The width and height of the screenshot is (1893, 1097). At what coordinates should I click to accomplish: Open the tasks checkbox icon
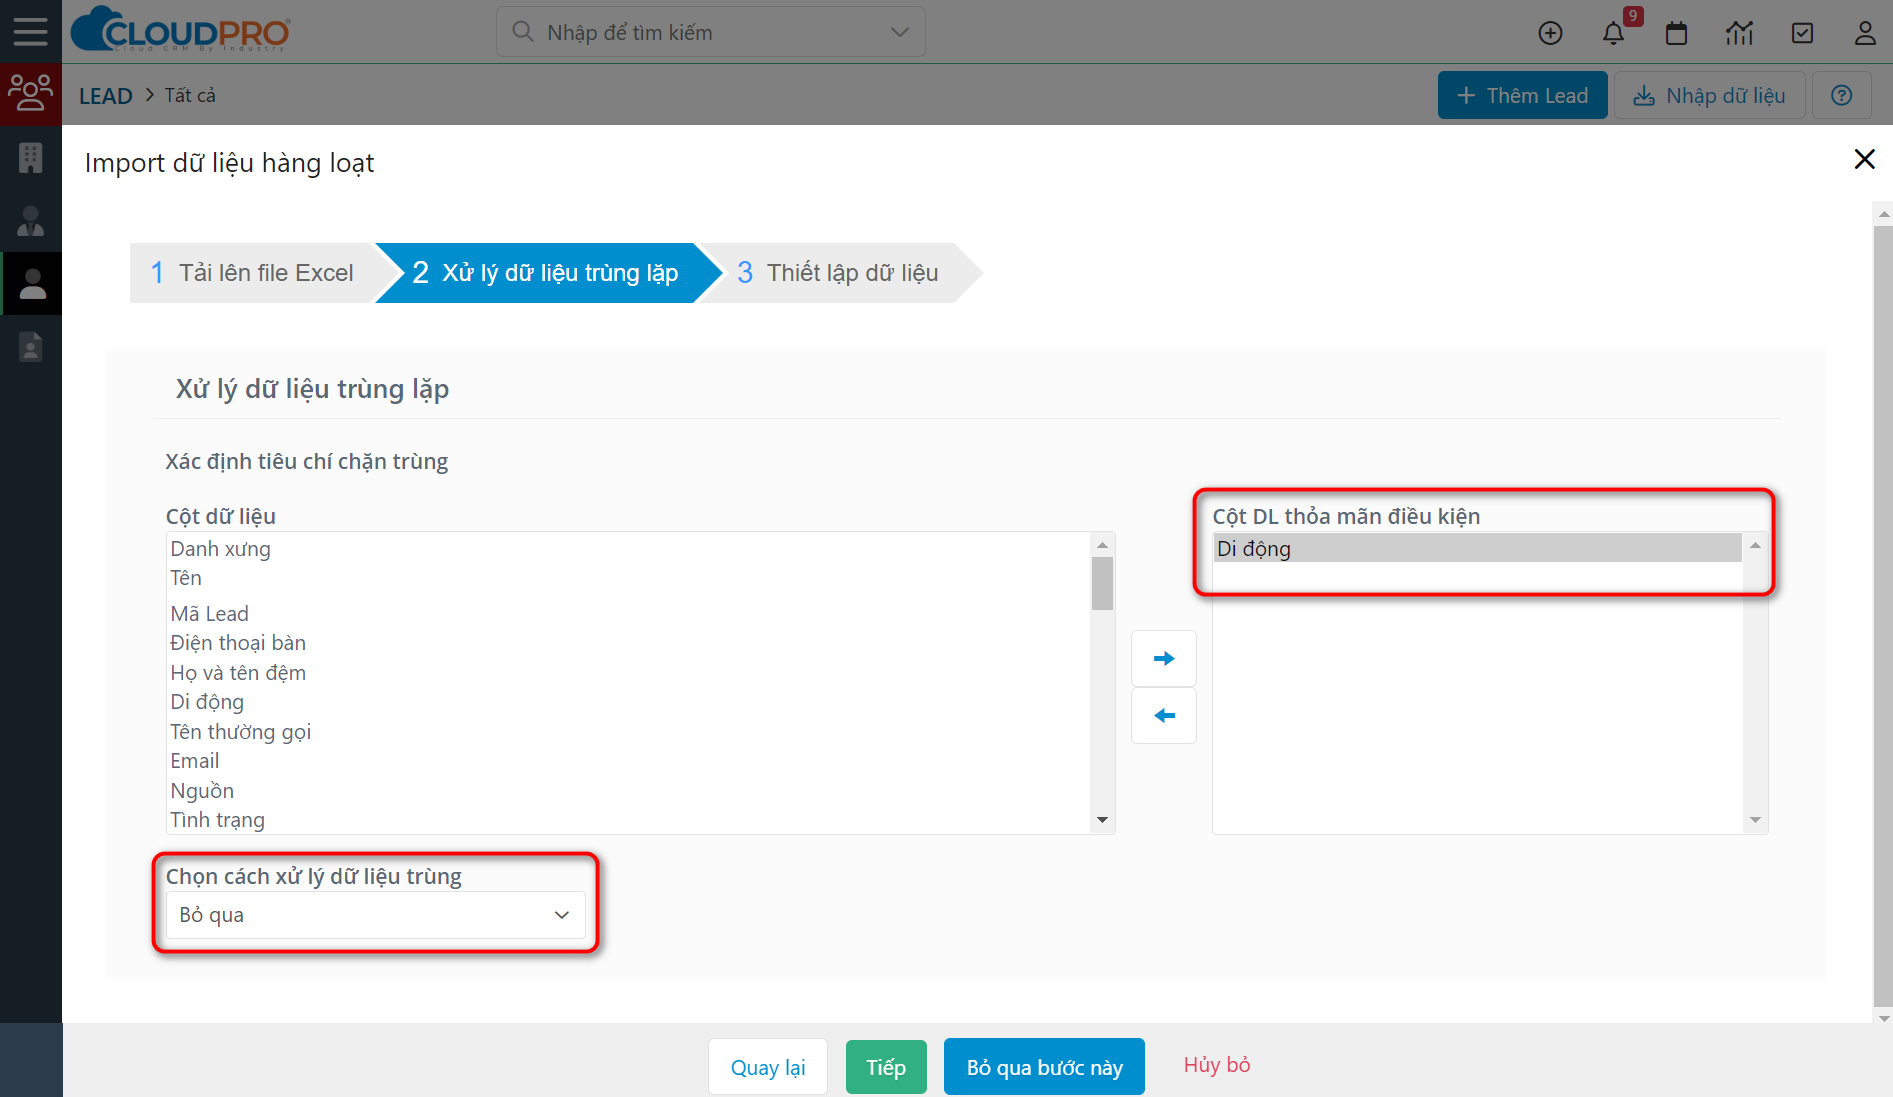pos(1802,33)
